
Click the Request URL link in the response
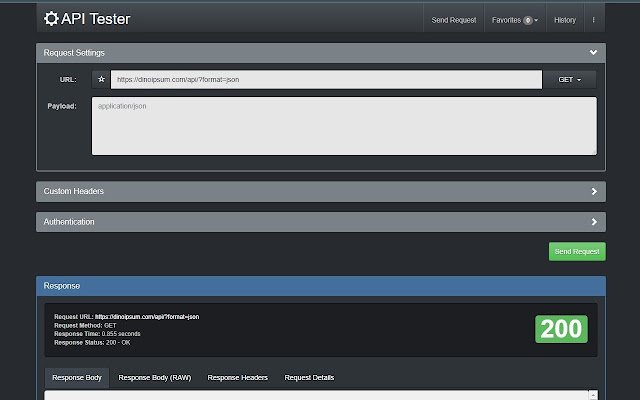click(147, 317)
